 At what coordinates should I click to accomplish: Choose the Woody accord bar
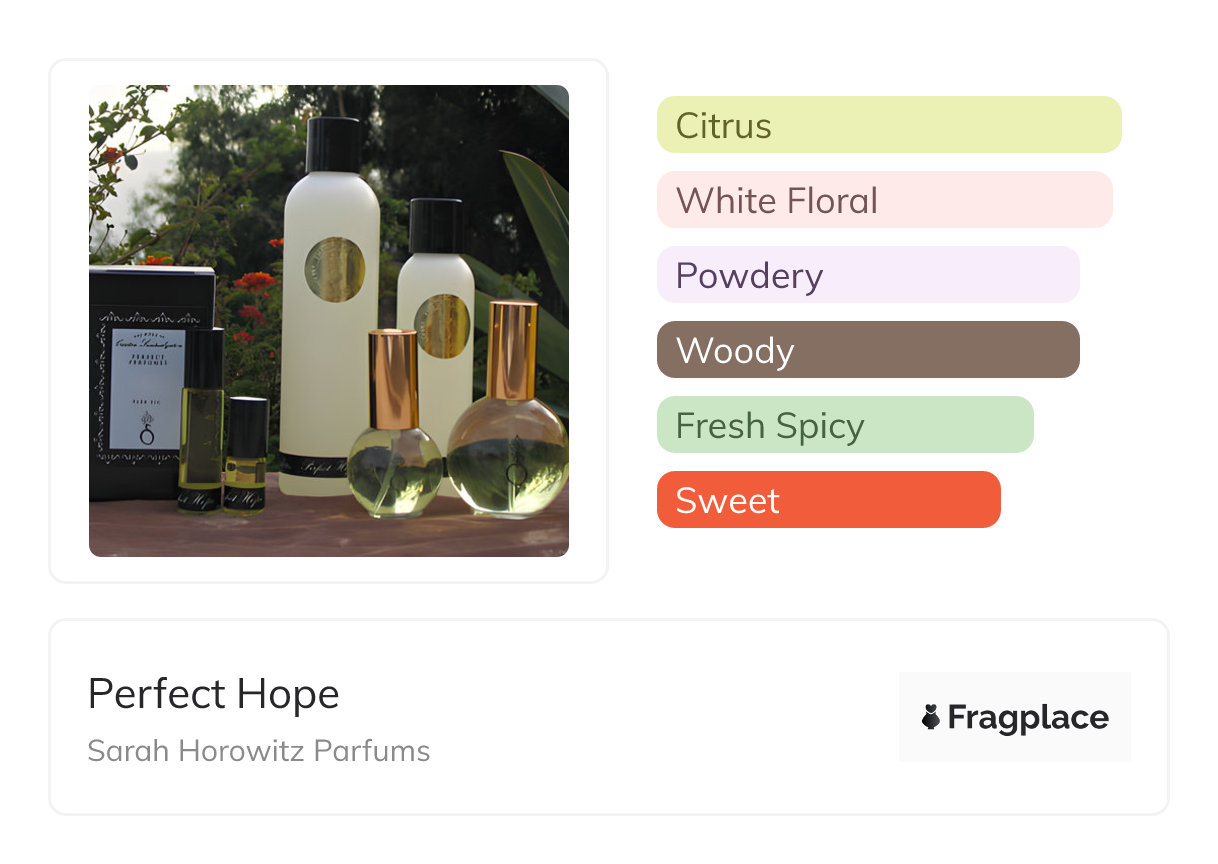867,350
